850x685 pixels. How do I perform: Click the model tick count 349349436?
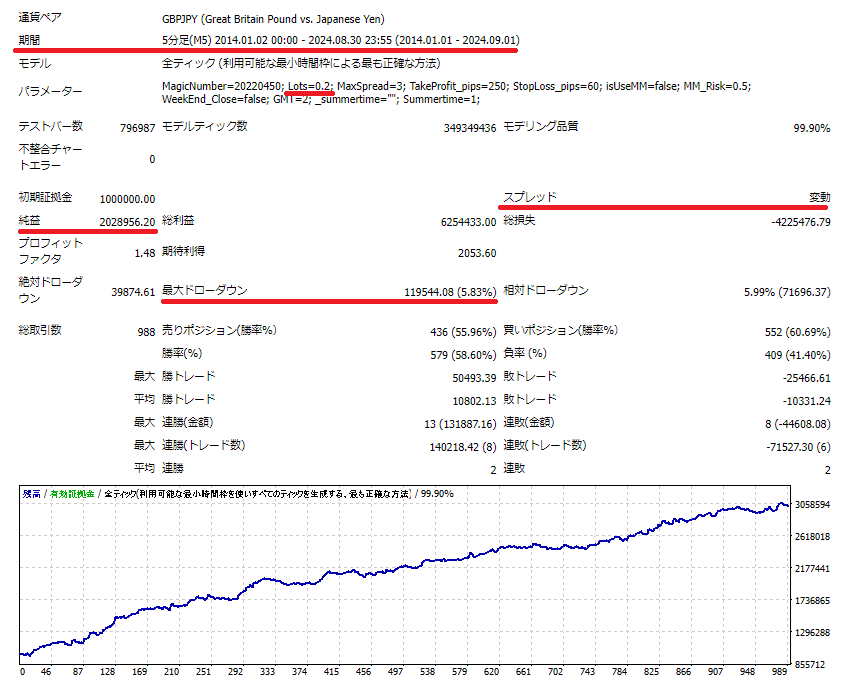point(469,128)
